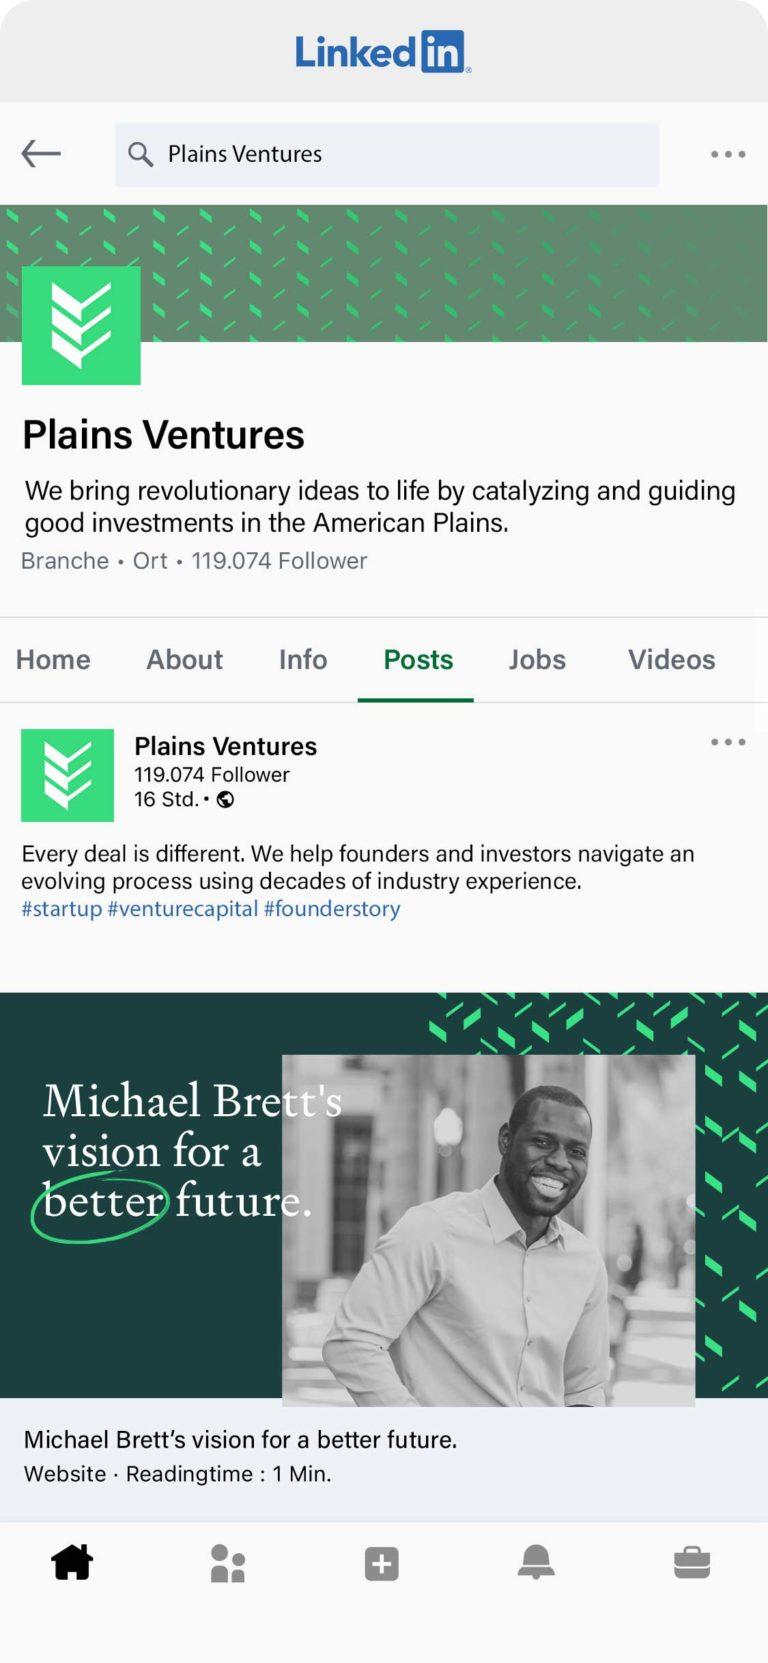This screenshot has height=1663, width=768.
Task: Click the globe visibility icon on post
Action: coord(226,799)
